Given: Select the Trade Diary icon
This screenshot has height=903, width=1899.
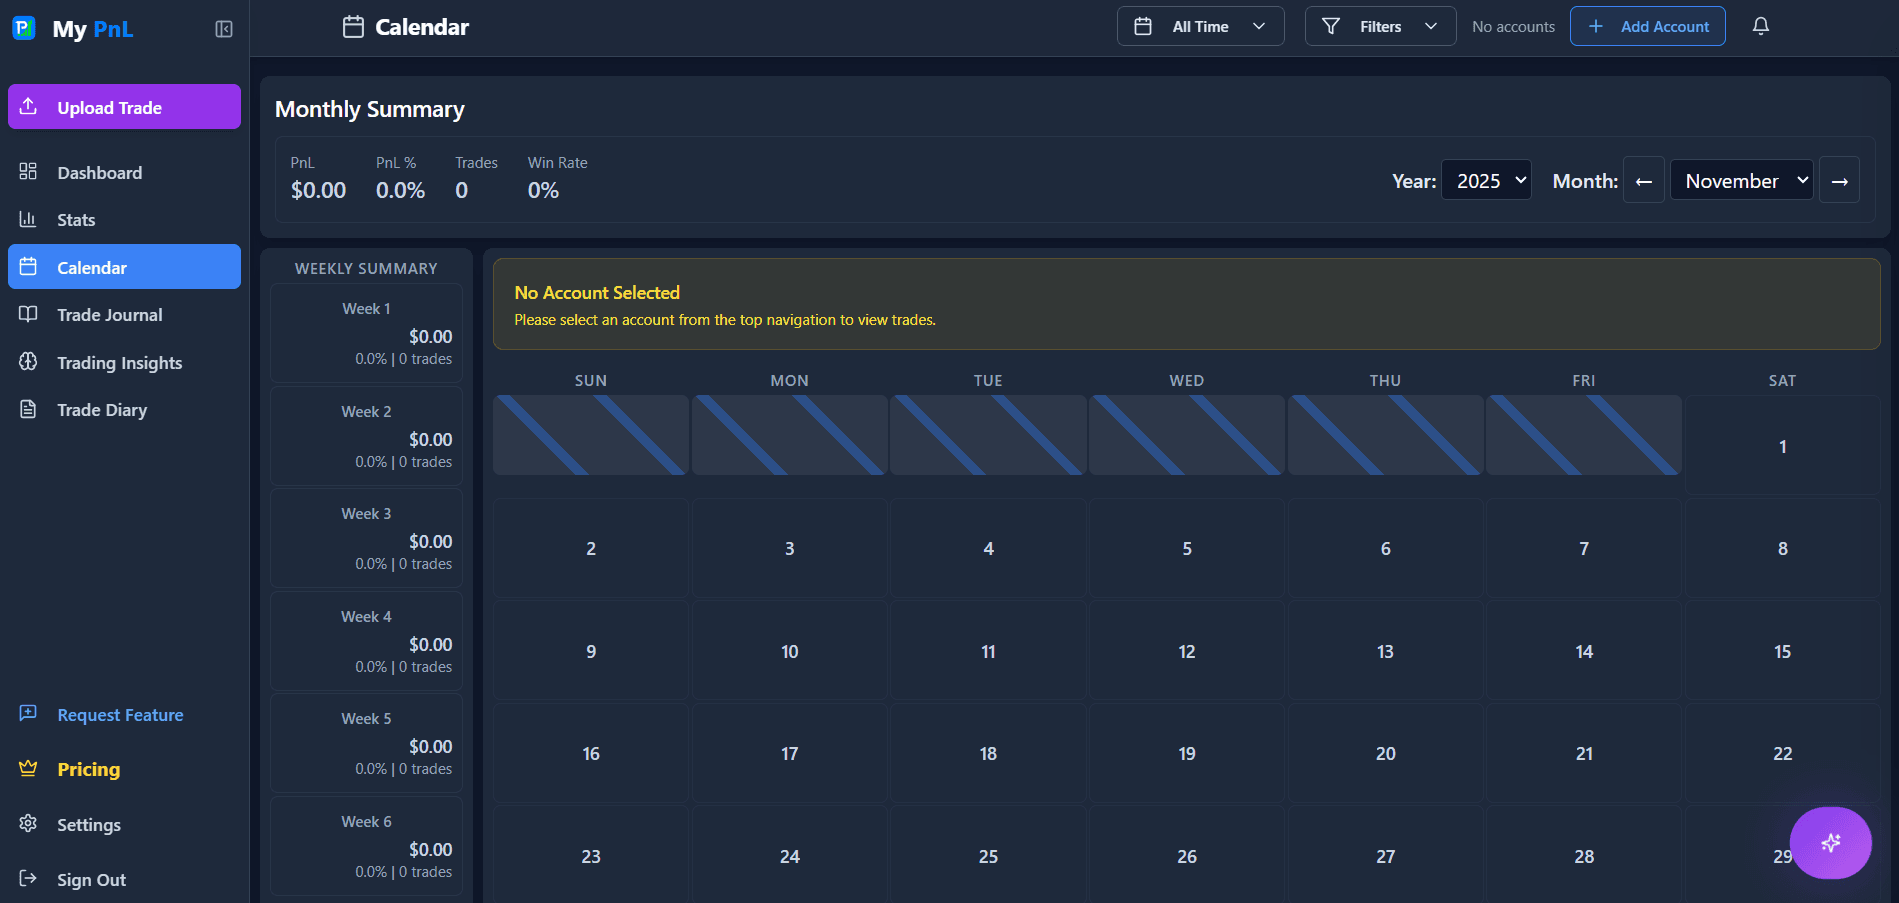Looking at the screenshot, I should 28,409.
